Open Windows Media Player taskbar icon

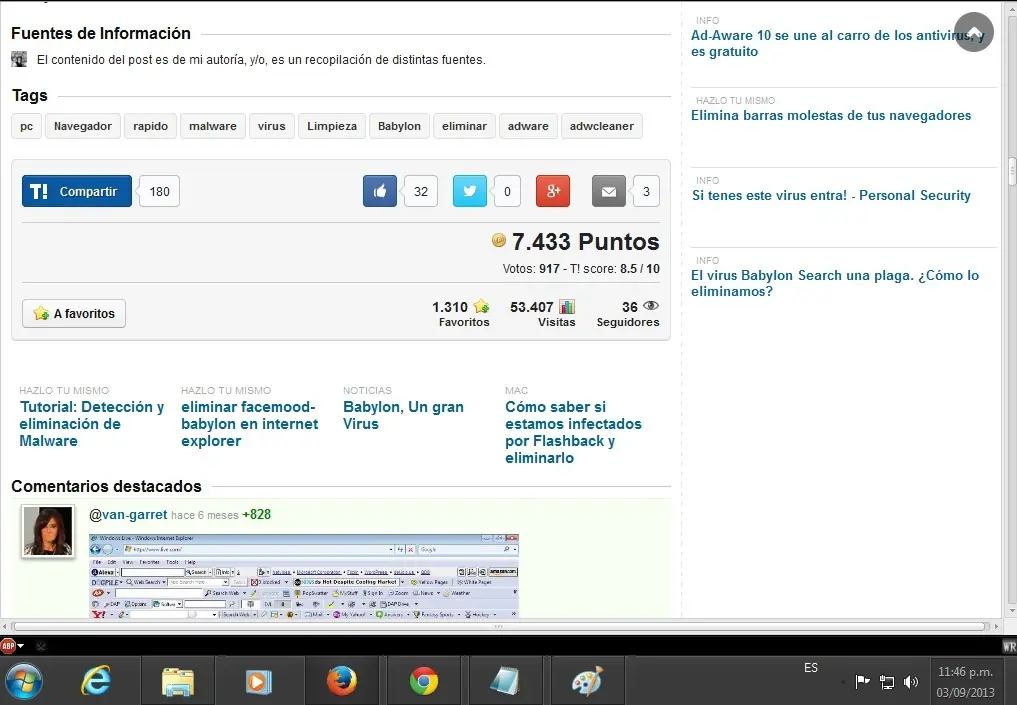(259, 682)
